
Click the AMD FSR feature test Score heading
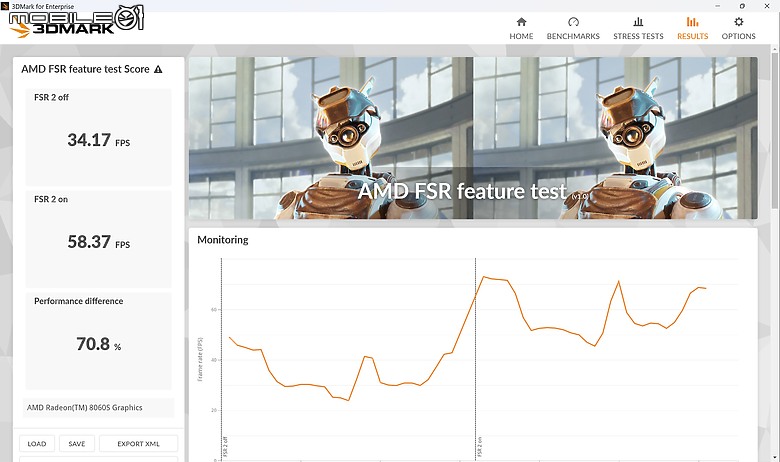pos(85,69)
